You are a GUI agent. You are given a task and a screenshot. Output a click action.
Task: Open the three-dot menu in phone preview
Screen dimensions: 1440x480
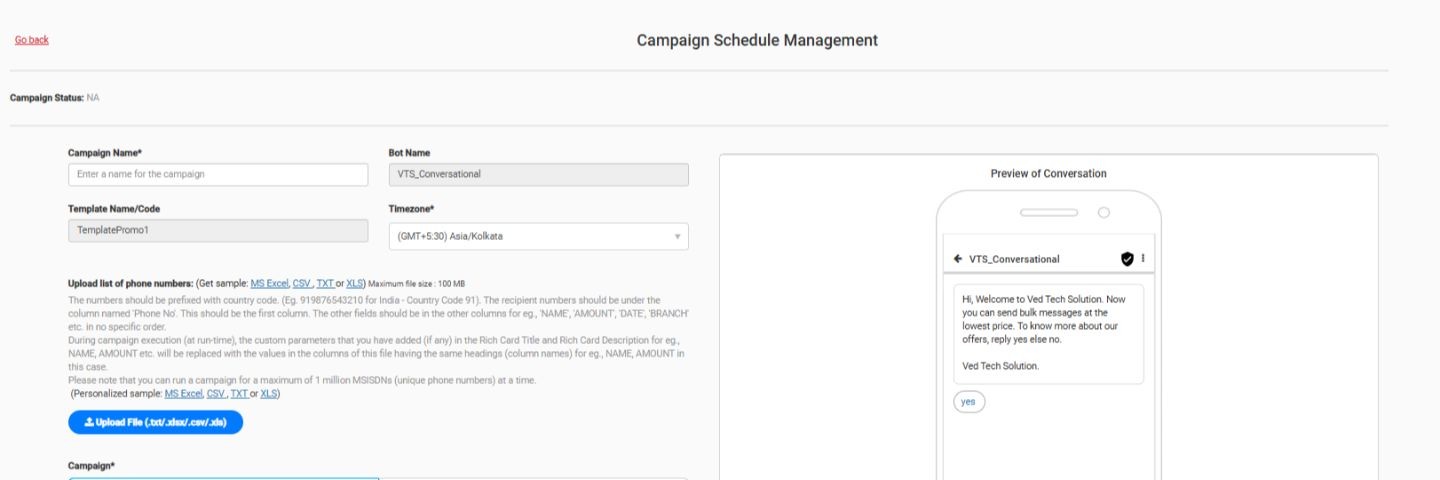[x=1143, y=258]
